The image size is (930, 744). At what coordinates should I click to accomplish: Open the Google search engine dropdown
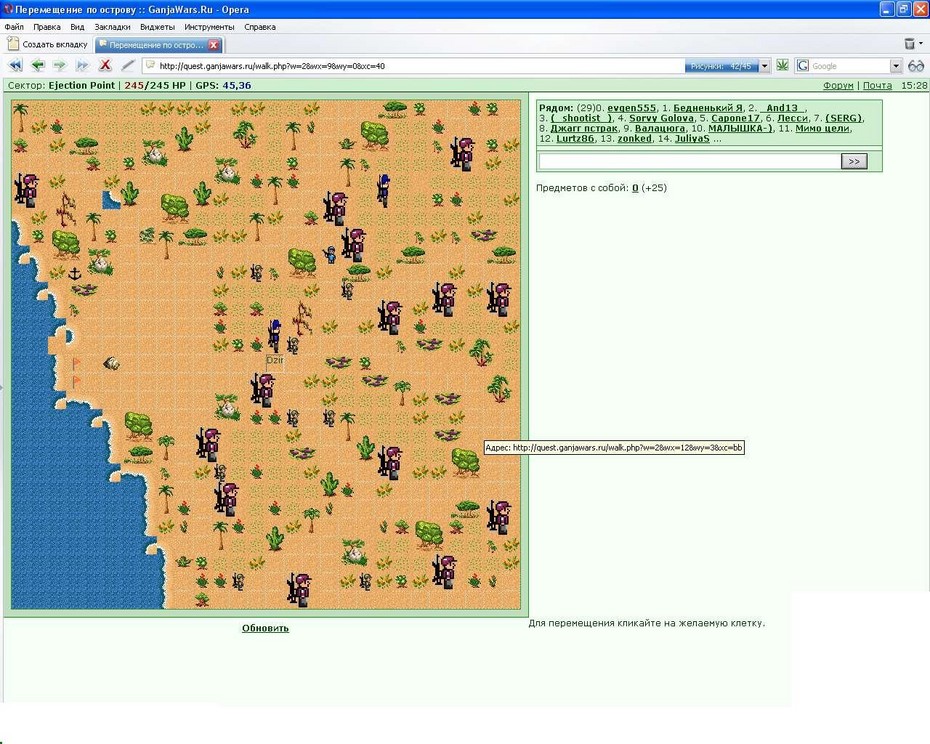pyautogui.click(x=896, y=66)
